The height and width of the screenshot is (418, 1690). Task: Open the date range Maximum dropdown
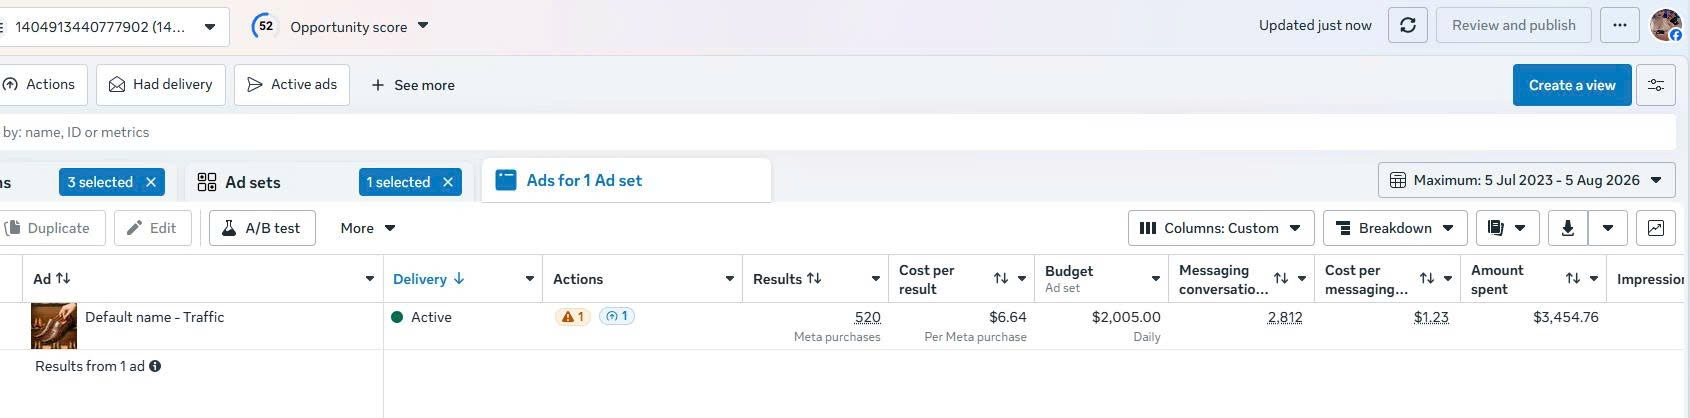[1526, 180]
